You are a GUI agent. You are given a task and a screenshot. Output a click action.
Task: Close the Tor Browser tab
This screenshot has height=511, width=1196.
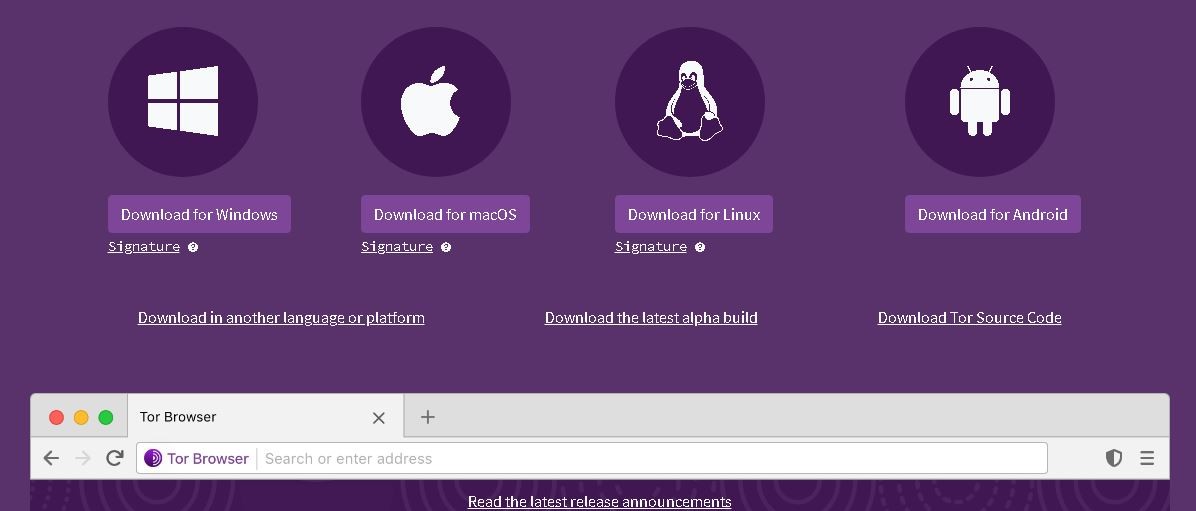point(378,418)
